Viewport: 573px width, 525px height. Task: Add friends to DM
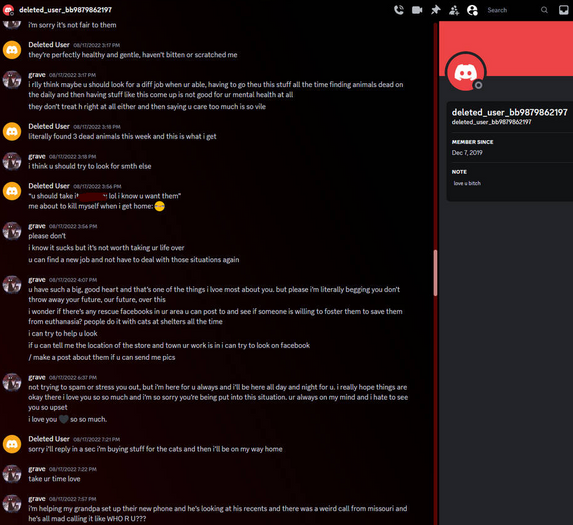(454, 10)
